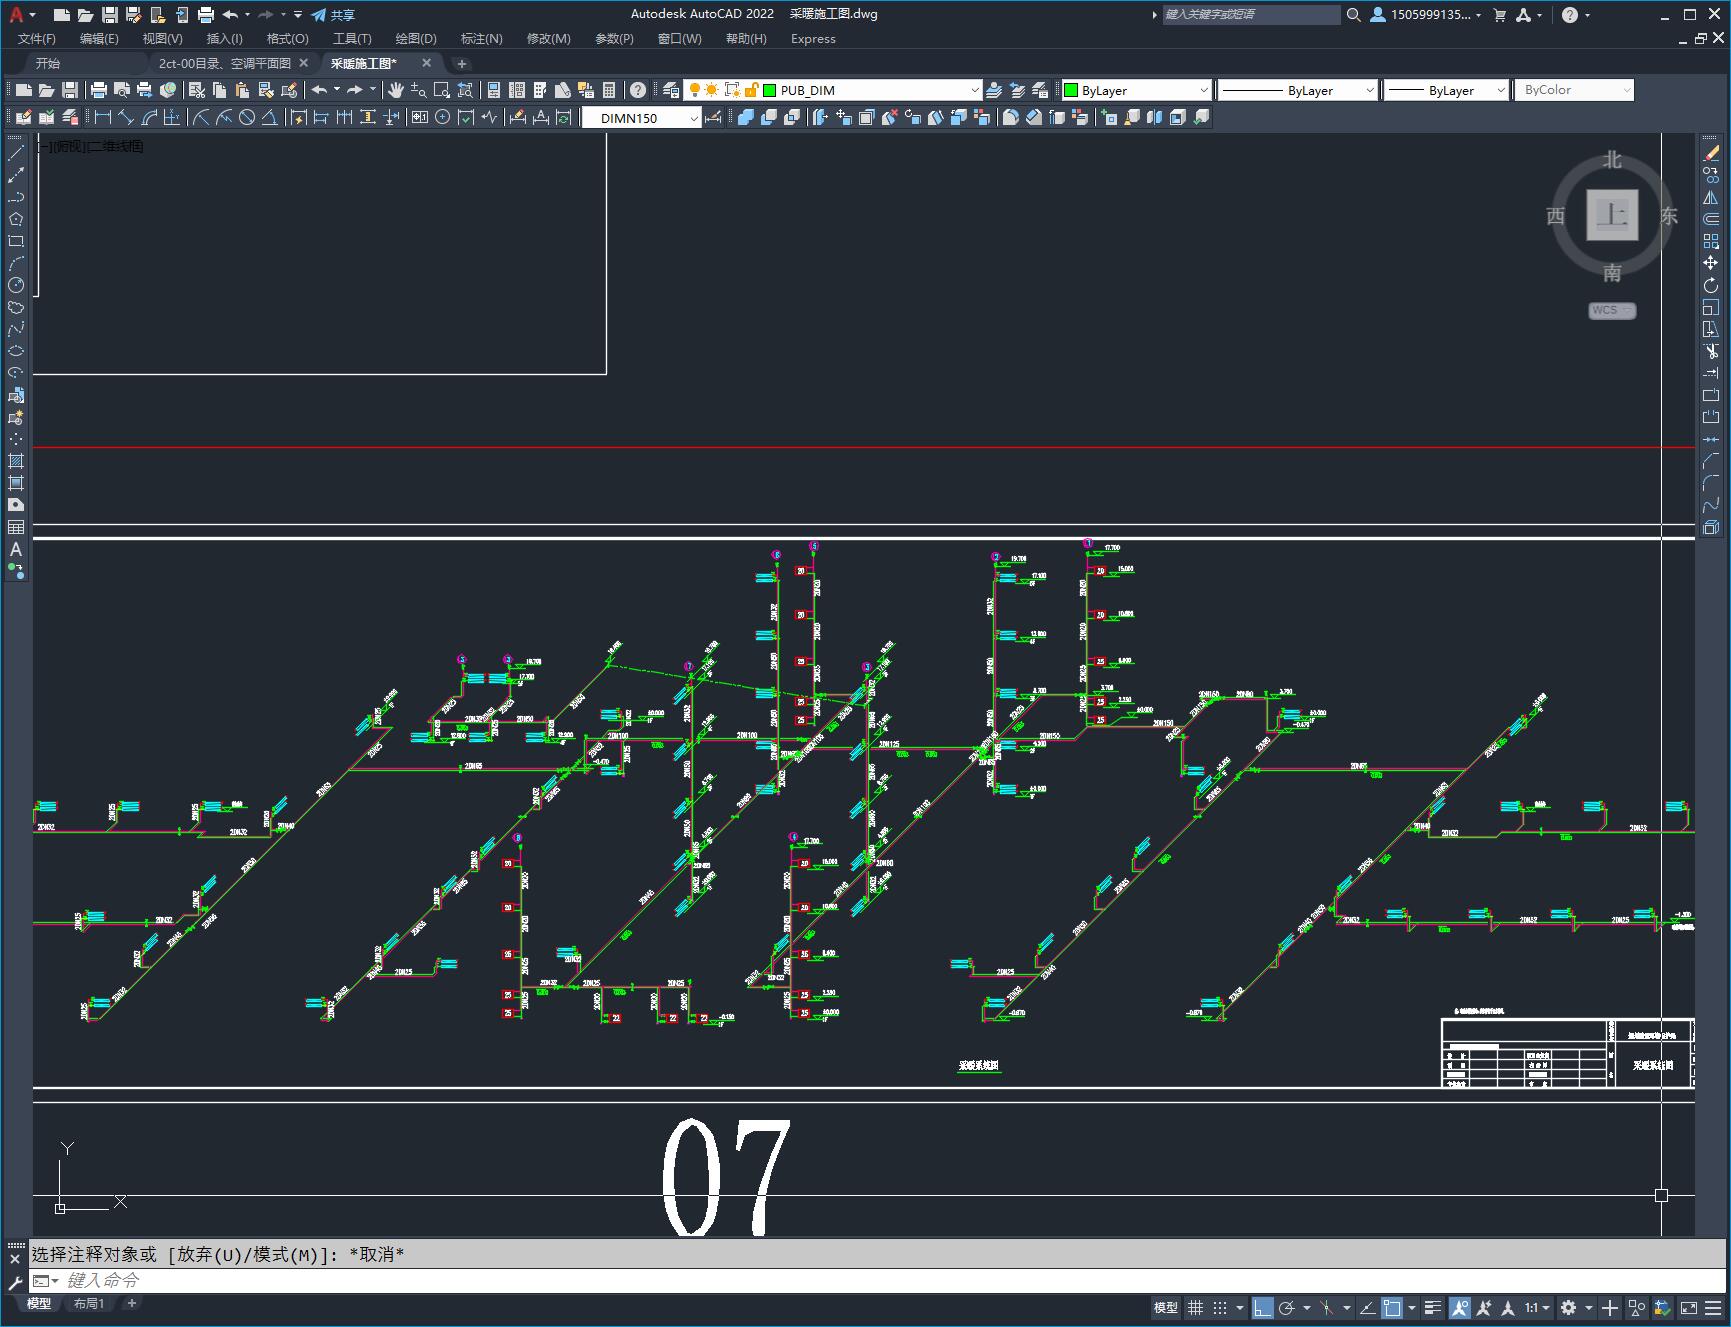1731x1327 pixels.
Task: Toggle the grid display in status bar
Action: 1195,1307
